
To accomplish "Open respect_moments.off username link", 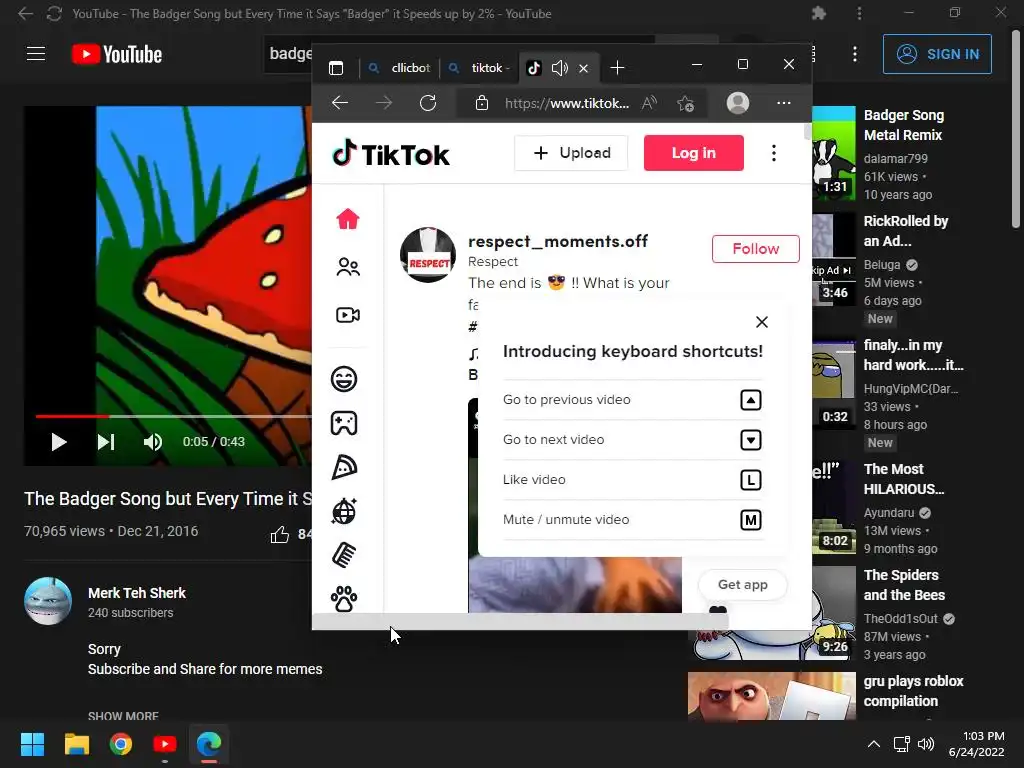I will coord(558,242).
